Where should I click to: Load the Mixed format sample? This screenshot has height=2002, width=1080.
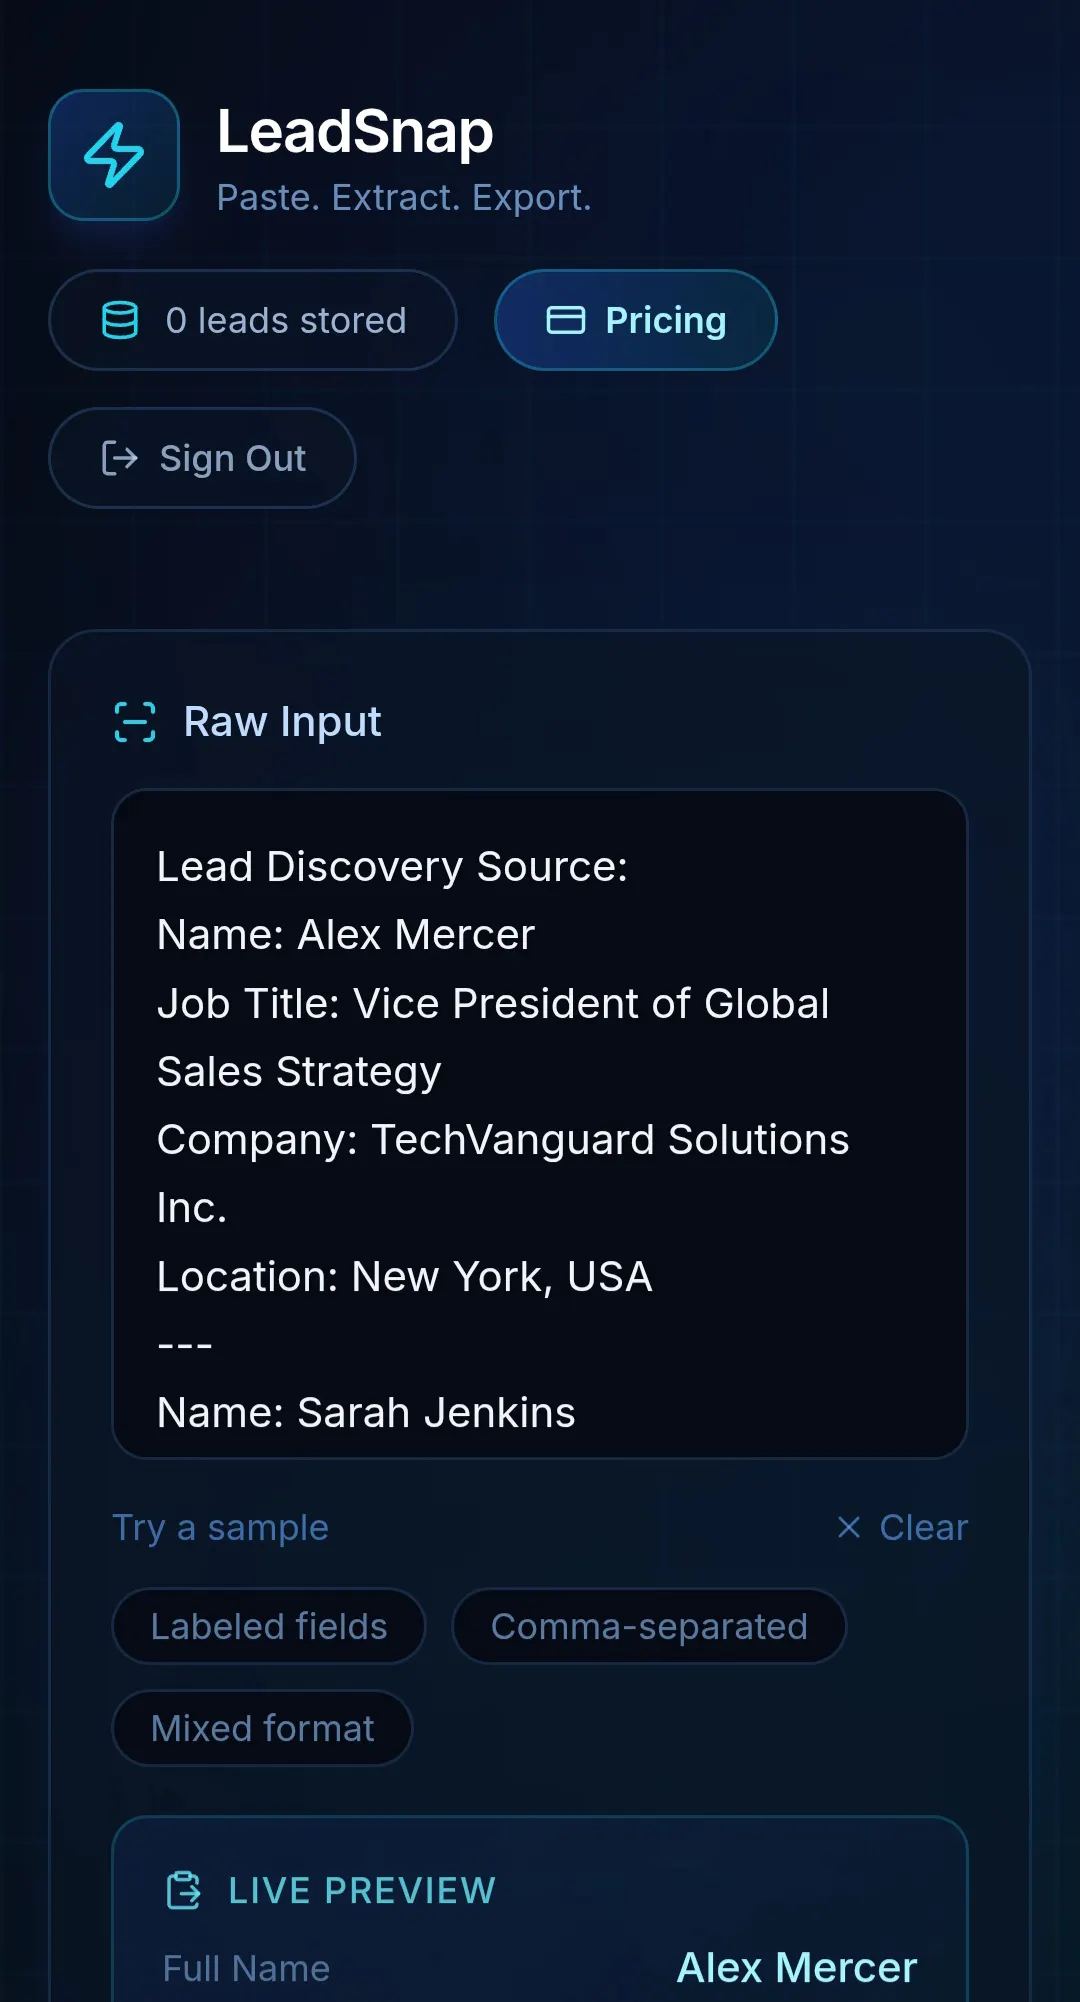pos(262,1728)
